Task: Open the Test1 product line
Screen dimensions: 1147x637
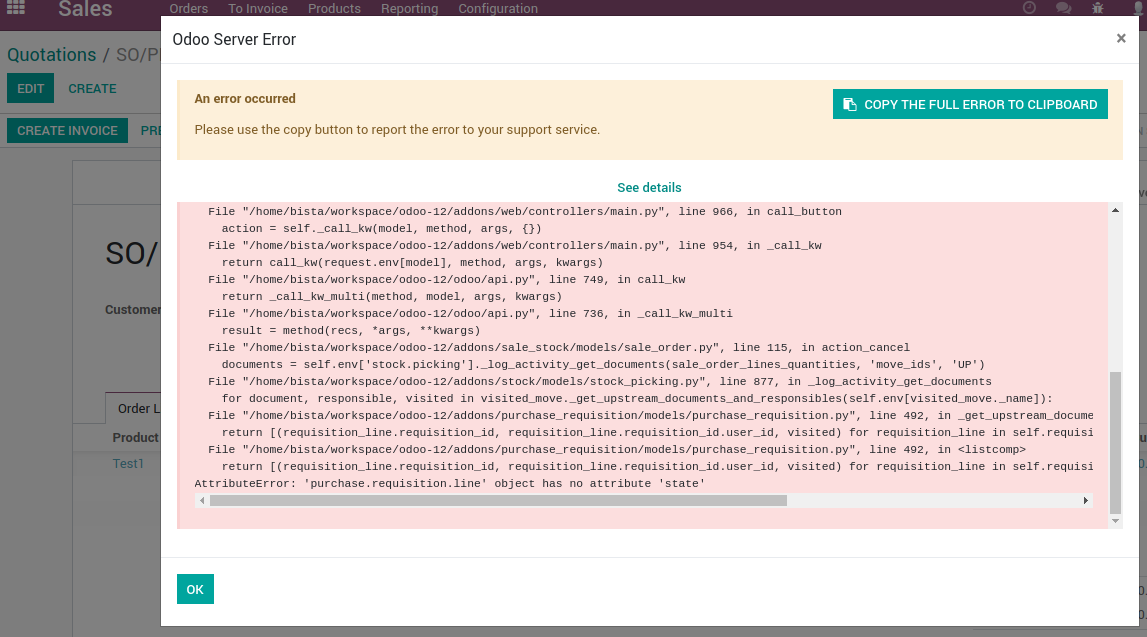Action: point(128,464)
